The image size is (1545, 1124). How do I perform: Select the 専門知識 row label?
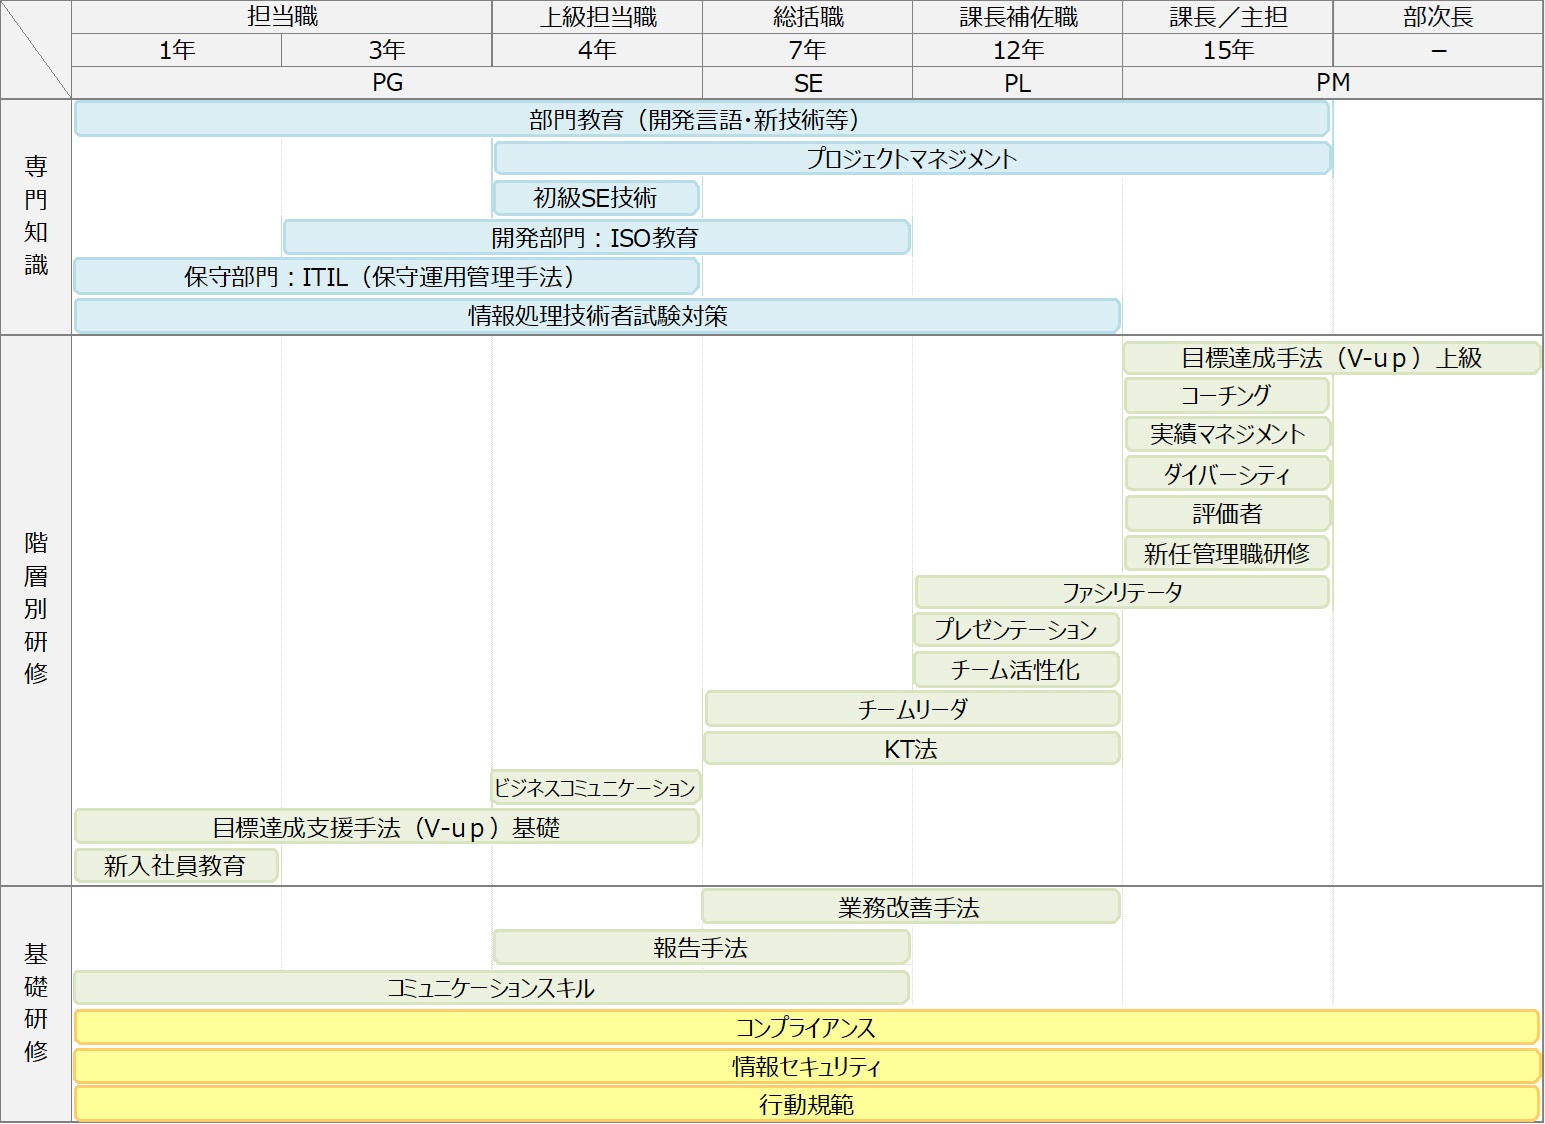tap(36, 216)
